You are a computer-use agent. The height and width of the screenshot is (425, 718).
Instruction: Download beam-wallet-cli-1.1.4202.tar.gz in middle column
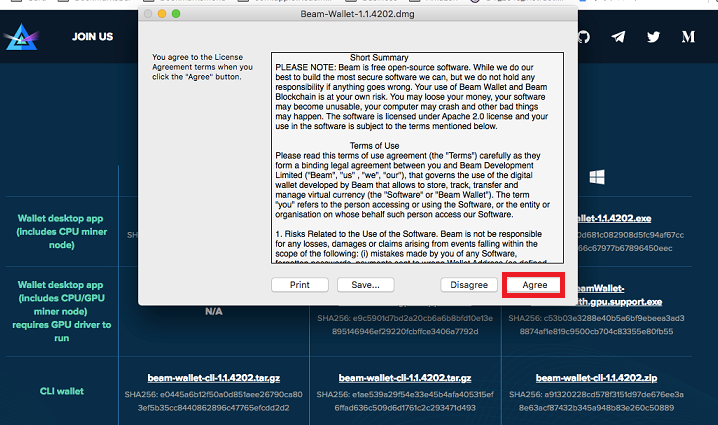tap(405, 378)
